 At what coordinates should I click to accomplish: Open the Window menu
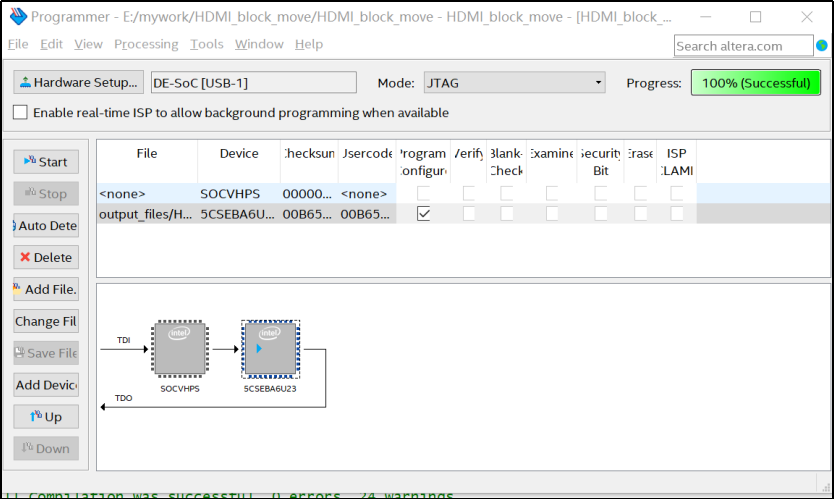259,44
